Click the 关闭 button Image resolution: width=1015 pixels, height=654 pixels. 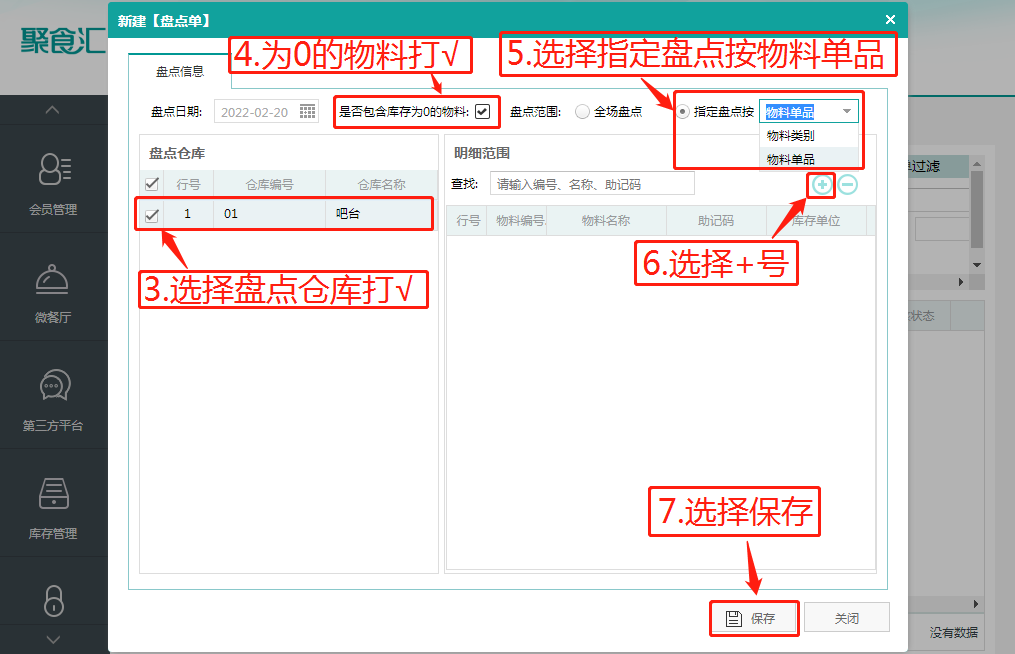coord(847,618)
